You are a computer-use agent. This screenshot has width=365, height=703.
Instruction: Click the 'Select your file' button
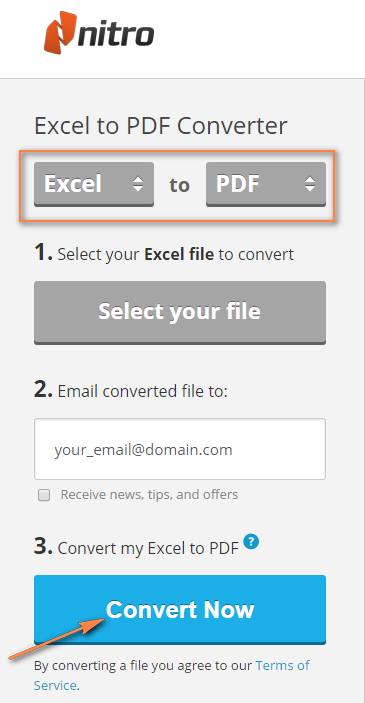point(180,312)
